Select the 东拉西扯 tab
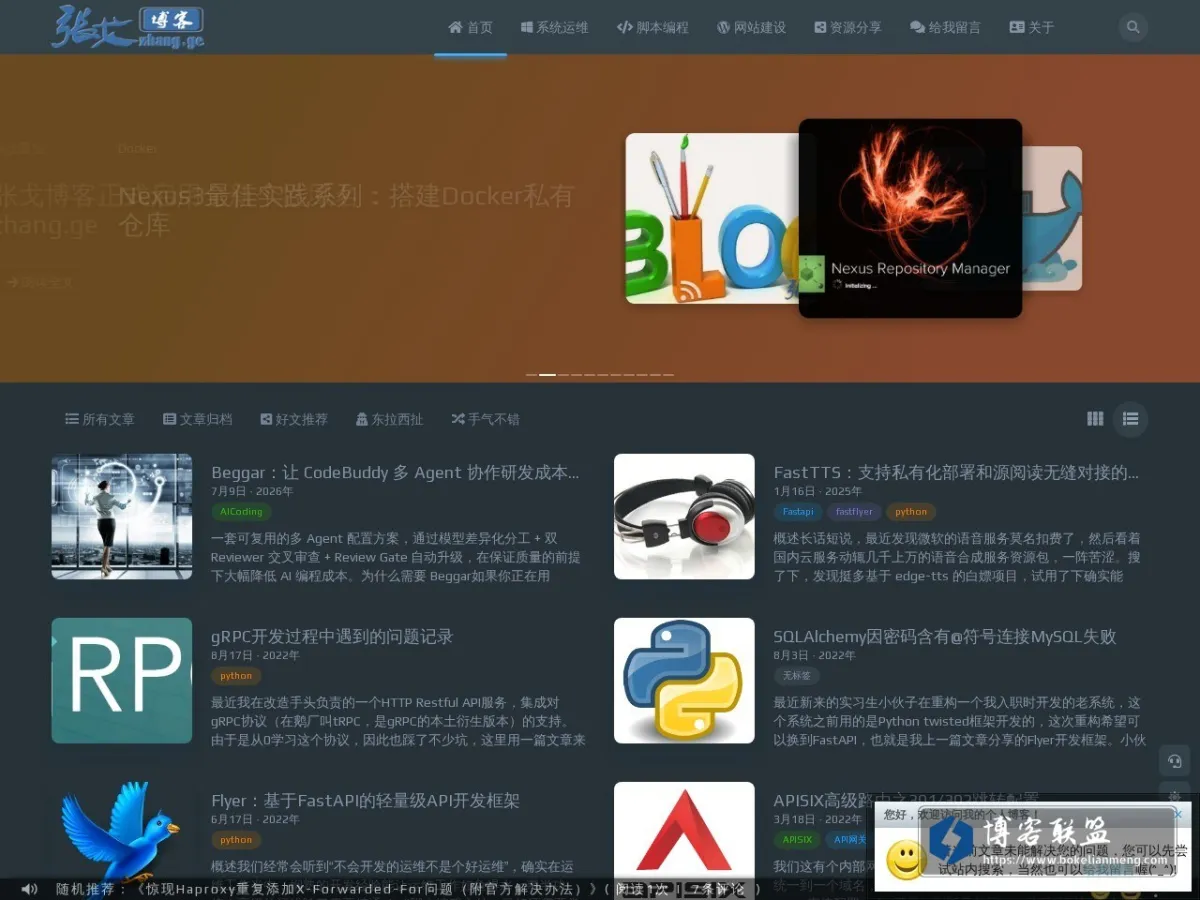The height and width of the screenshot is (900, 1200). pyautogui.click(x=389, y=419)
